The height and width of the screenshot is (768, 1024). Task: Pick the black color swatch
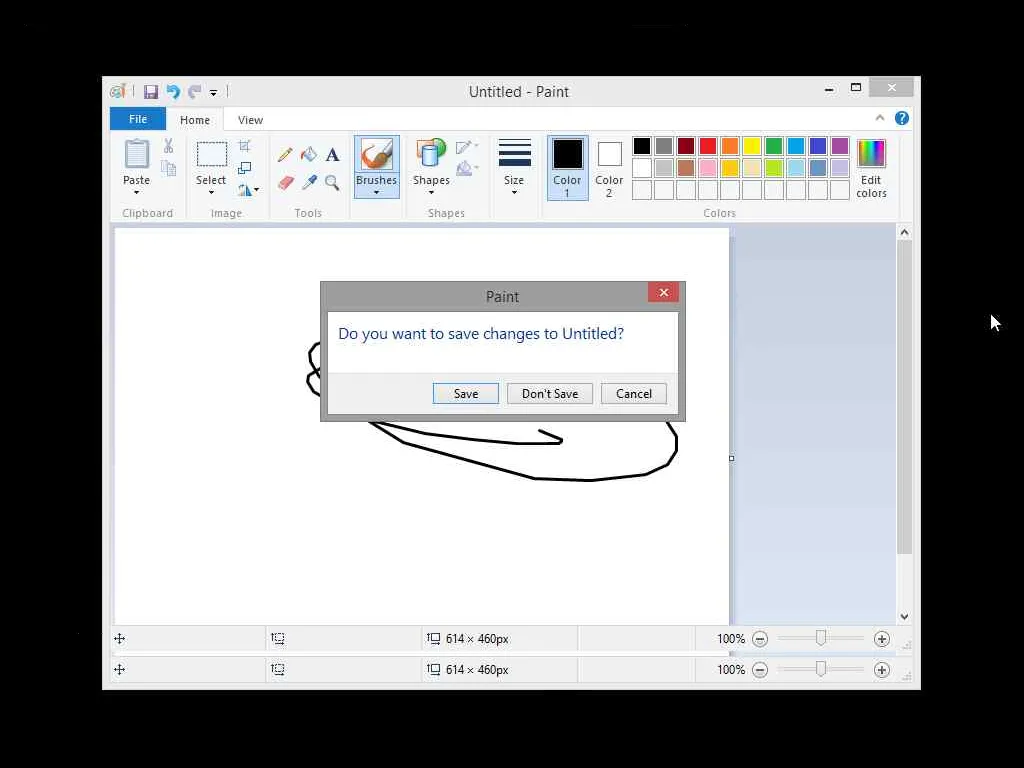point(642,146)
